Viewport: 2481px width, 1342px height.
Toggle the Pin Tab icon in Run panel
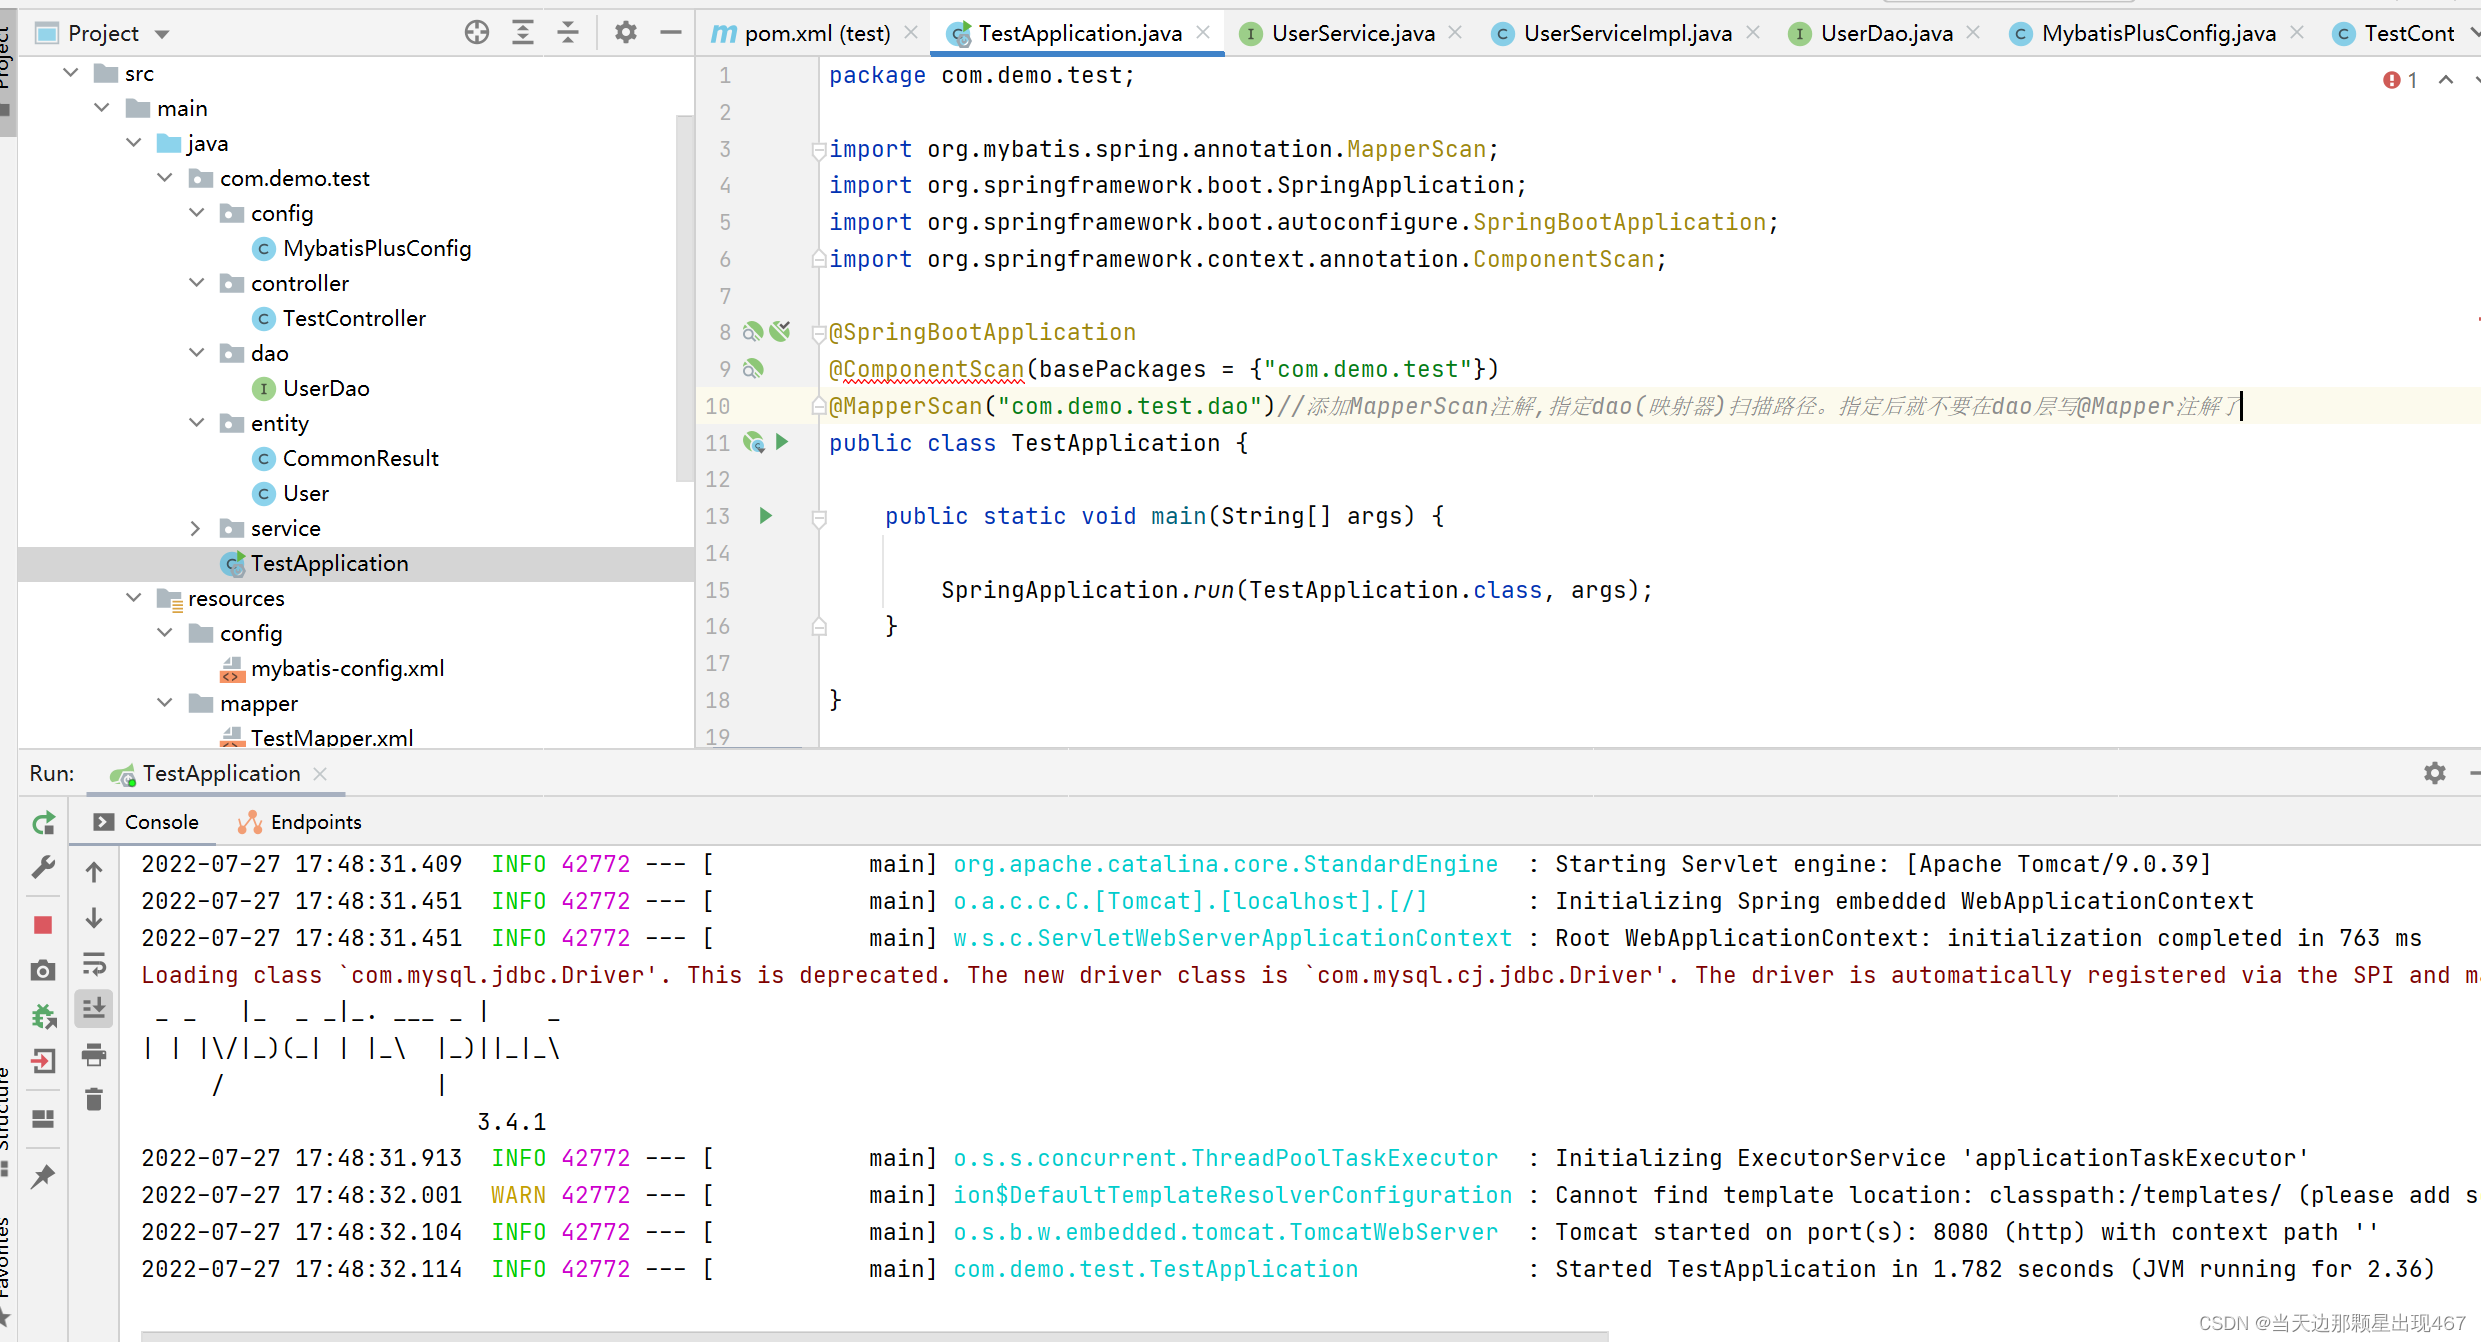tap(43, 1176)
